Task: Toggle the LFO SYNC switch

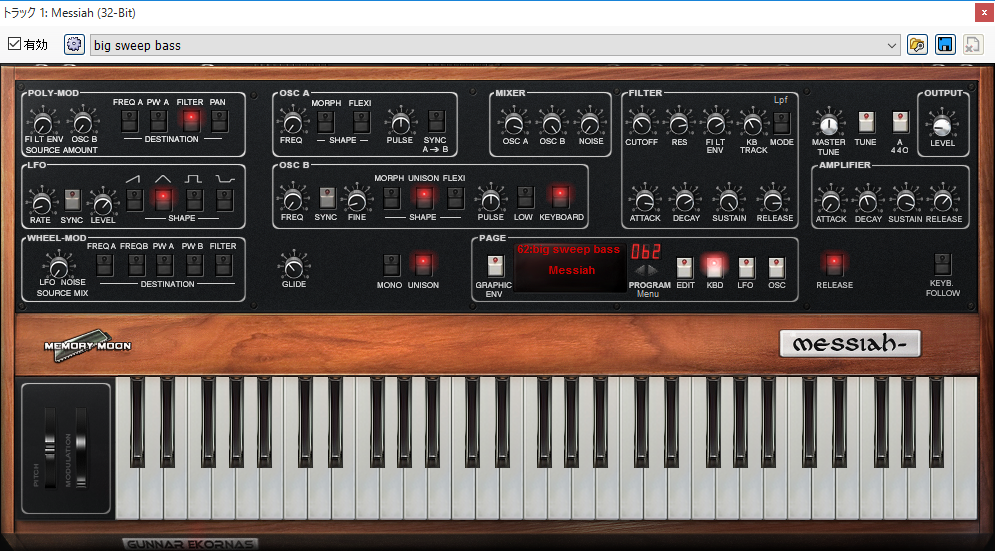Action: pos(72,200)
